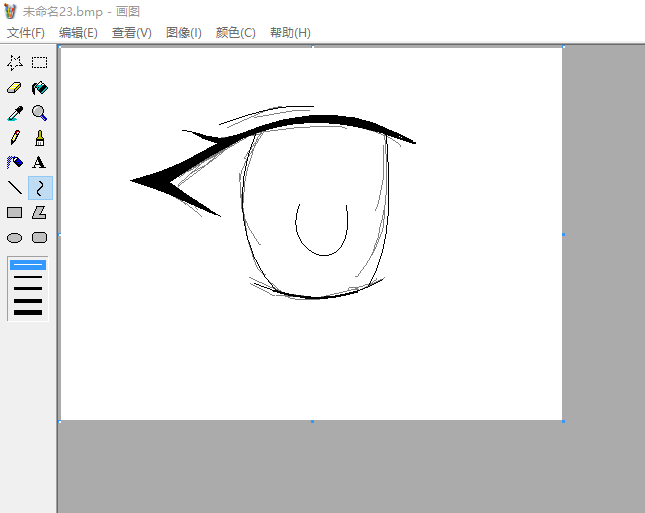Click the title text 未命名23.bmp - 画图
This screenshot has width=645, height=513.
pos(81,12)
